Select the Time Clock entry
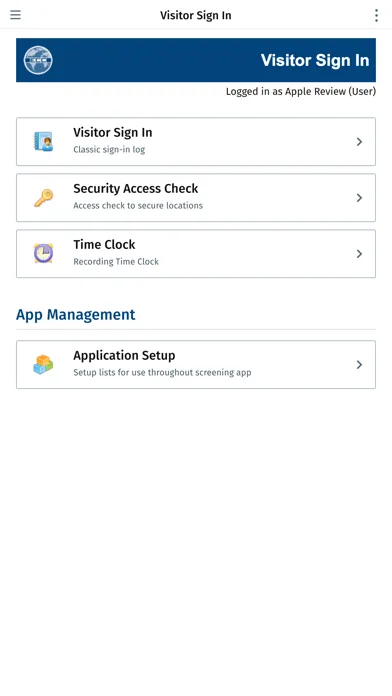This screenshot has height=696, width=392. (x=196, y=253)
